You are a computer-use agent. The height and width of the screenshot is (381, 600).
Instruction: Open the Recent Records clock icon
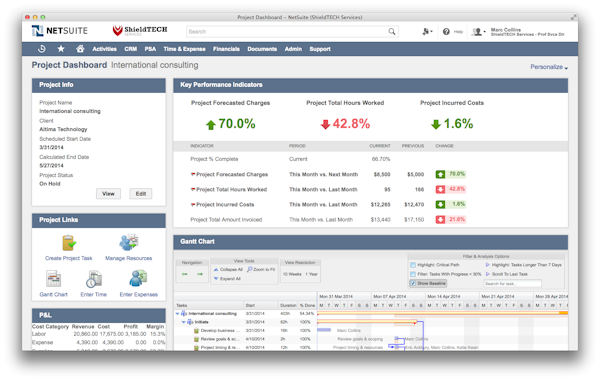pos(42,49)
